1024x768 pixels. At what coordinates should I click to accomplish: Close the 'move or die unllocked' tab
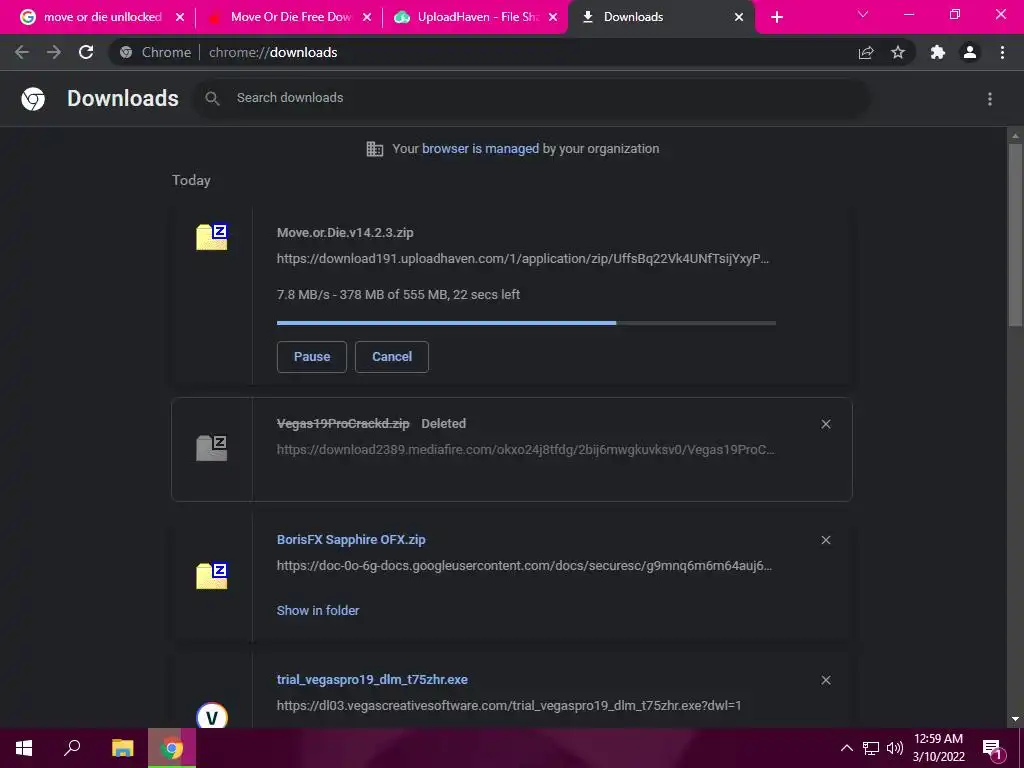pos(180,17)
